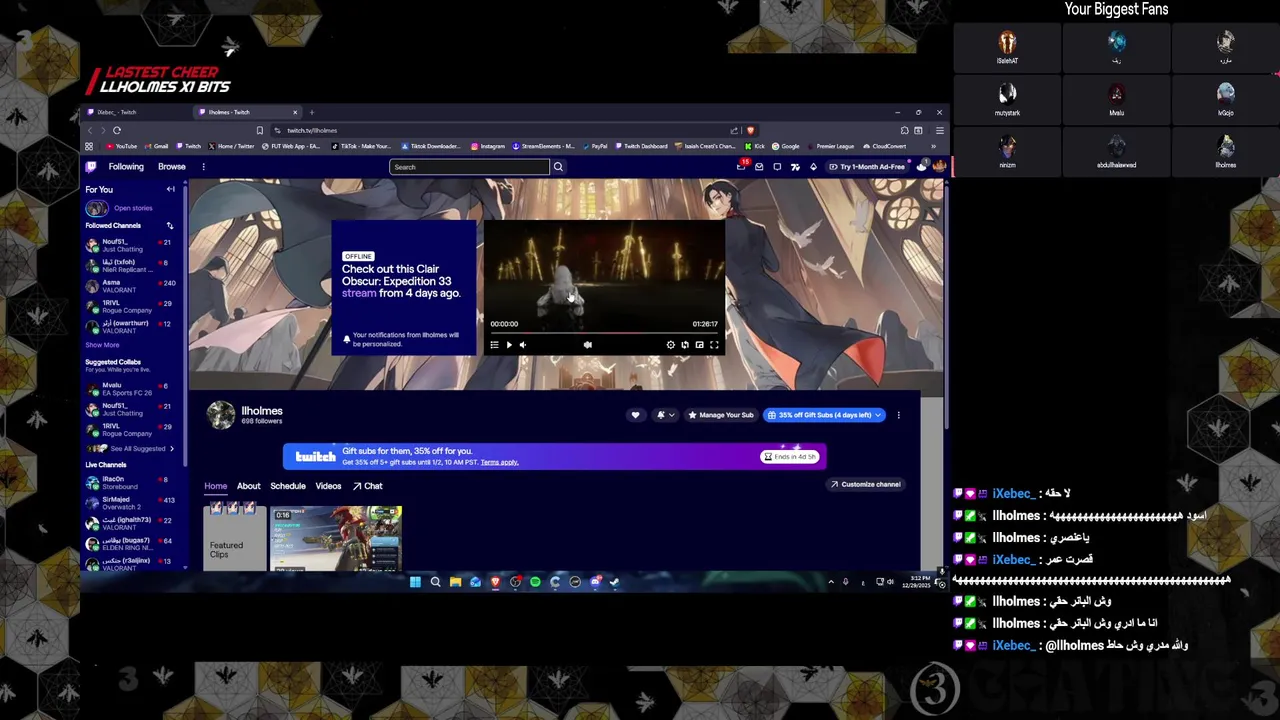This screenshot has width=1280, height=720.
Task: Open notifications inbox with 15 badge
Action: (741, 166)
